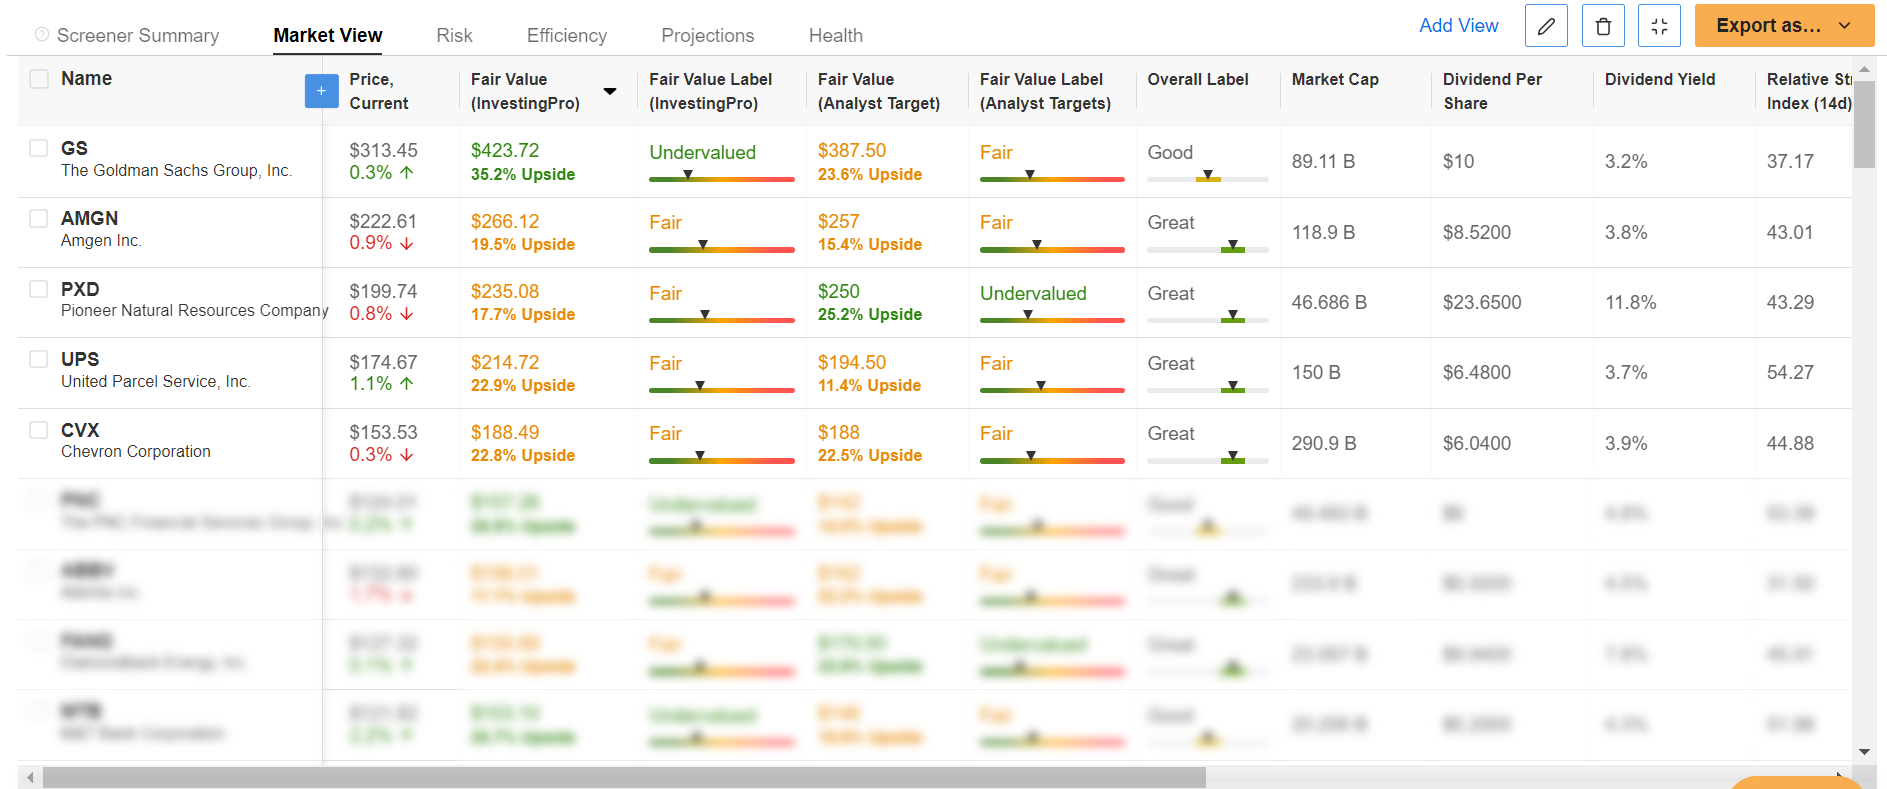Click CVX dividend per share $6.0400

[x=1477, y=443]
